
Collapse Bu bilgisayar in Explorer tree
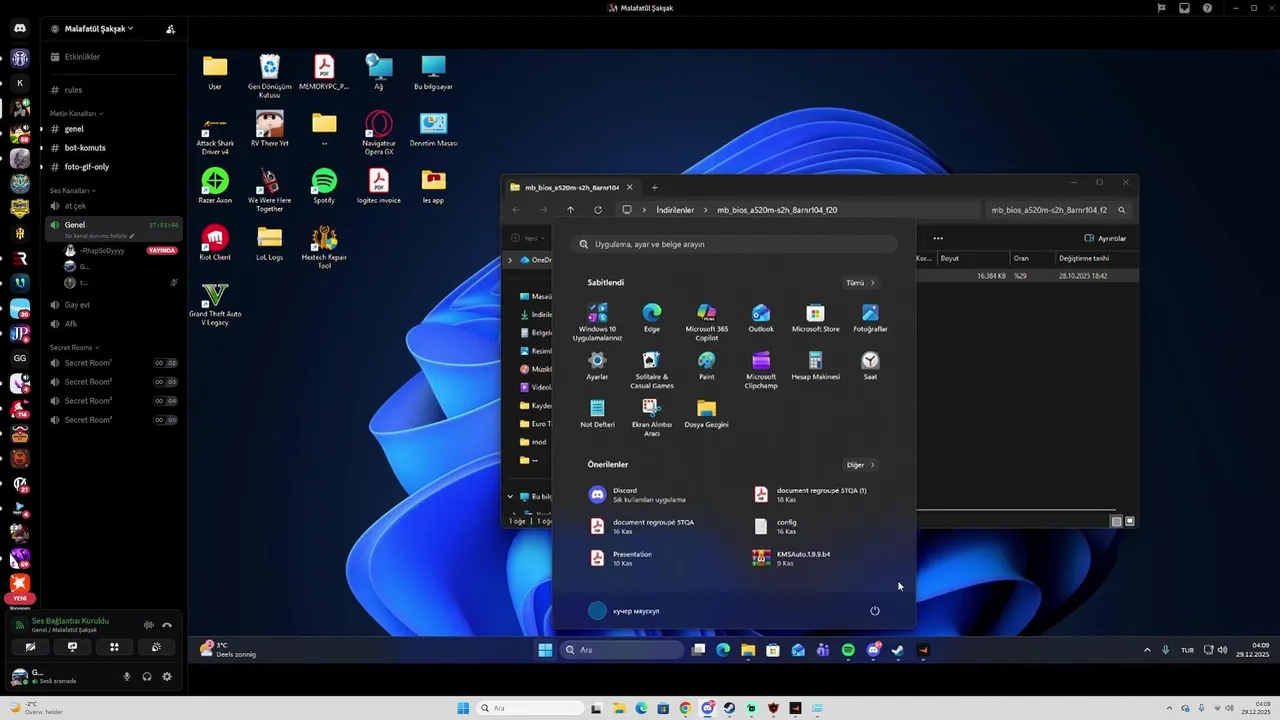[510, 496]
